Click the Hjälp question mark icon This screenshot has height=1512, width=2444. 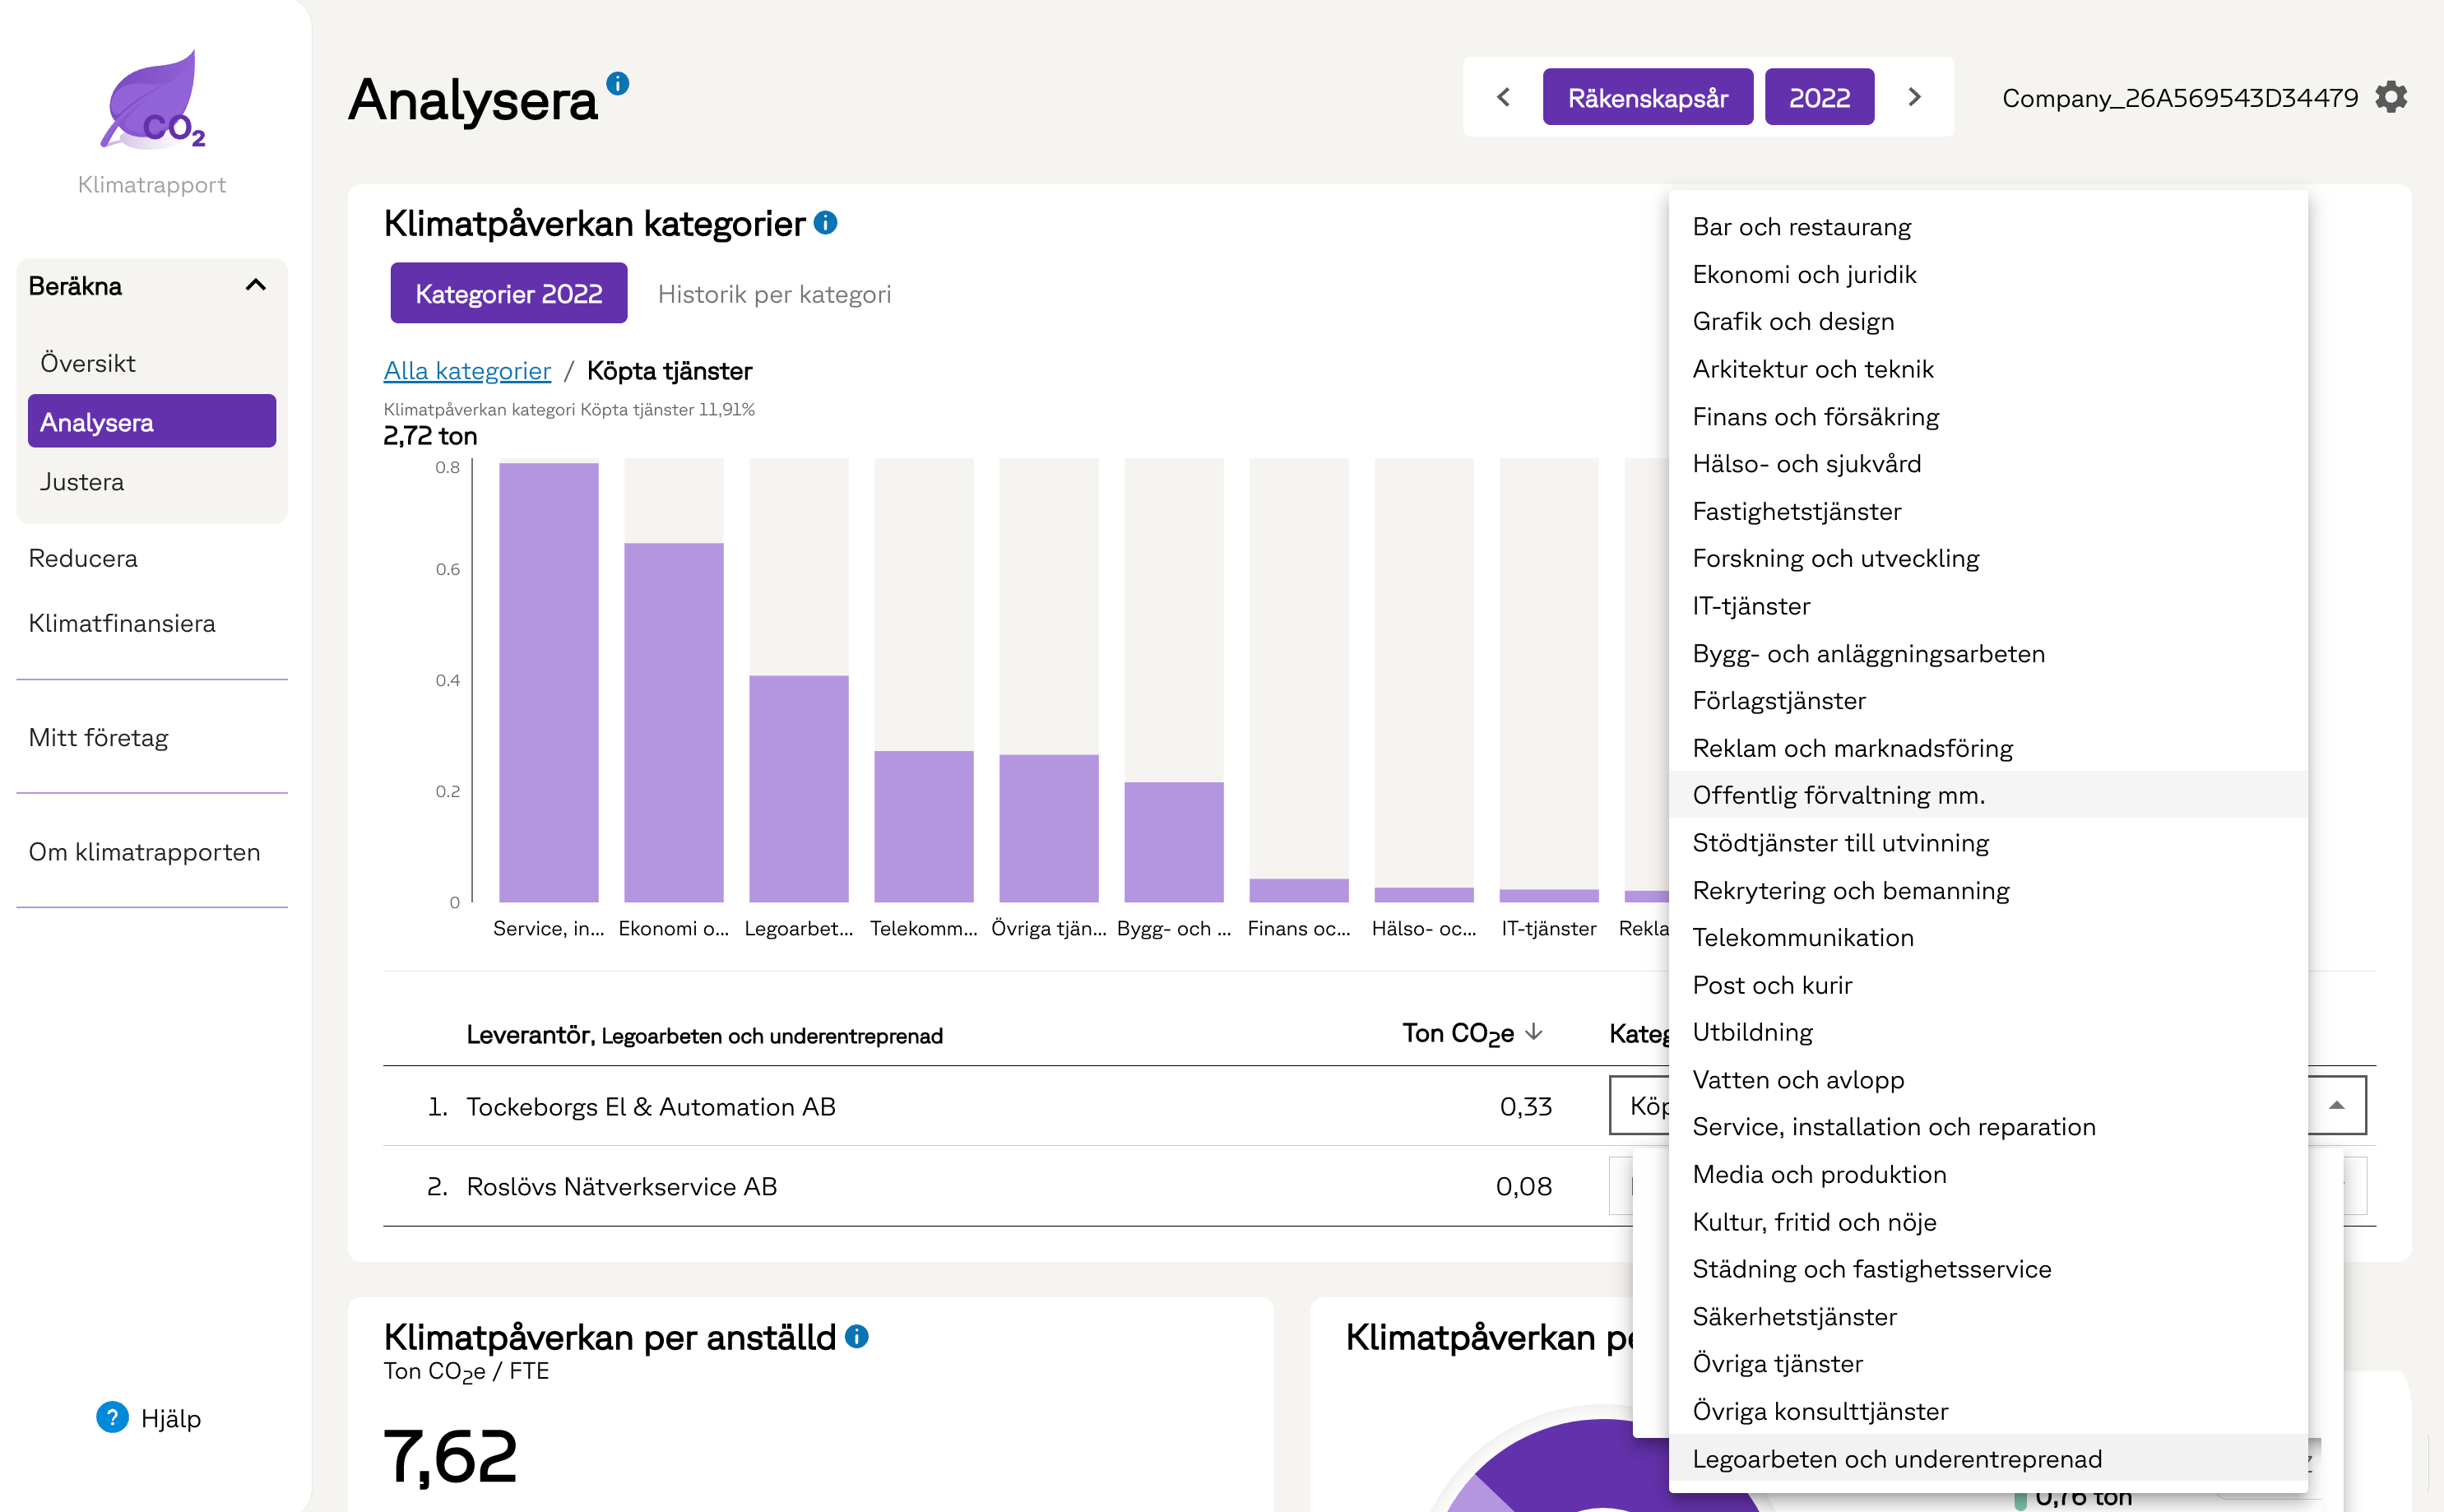pos(112,1417)
